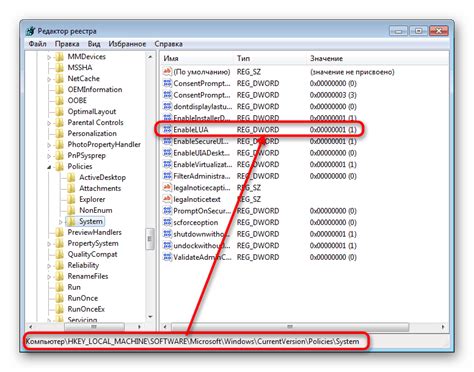Select the NonEnum folder icon
474x372 pixels.
point(71,210)
